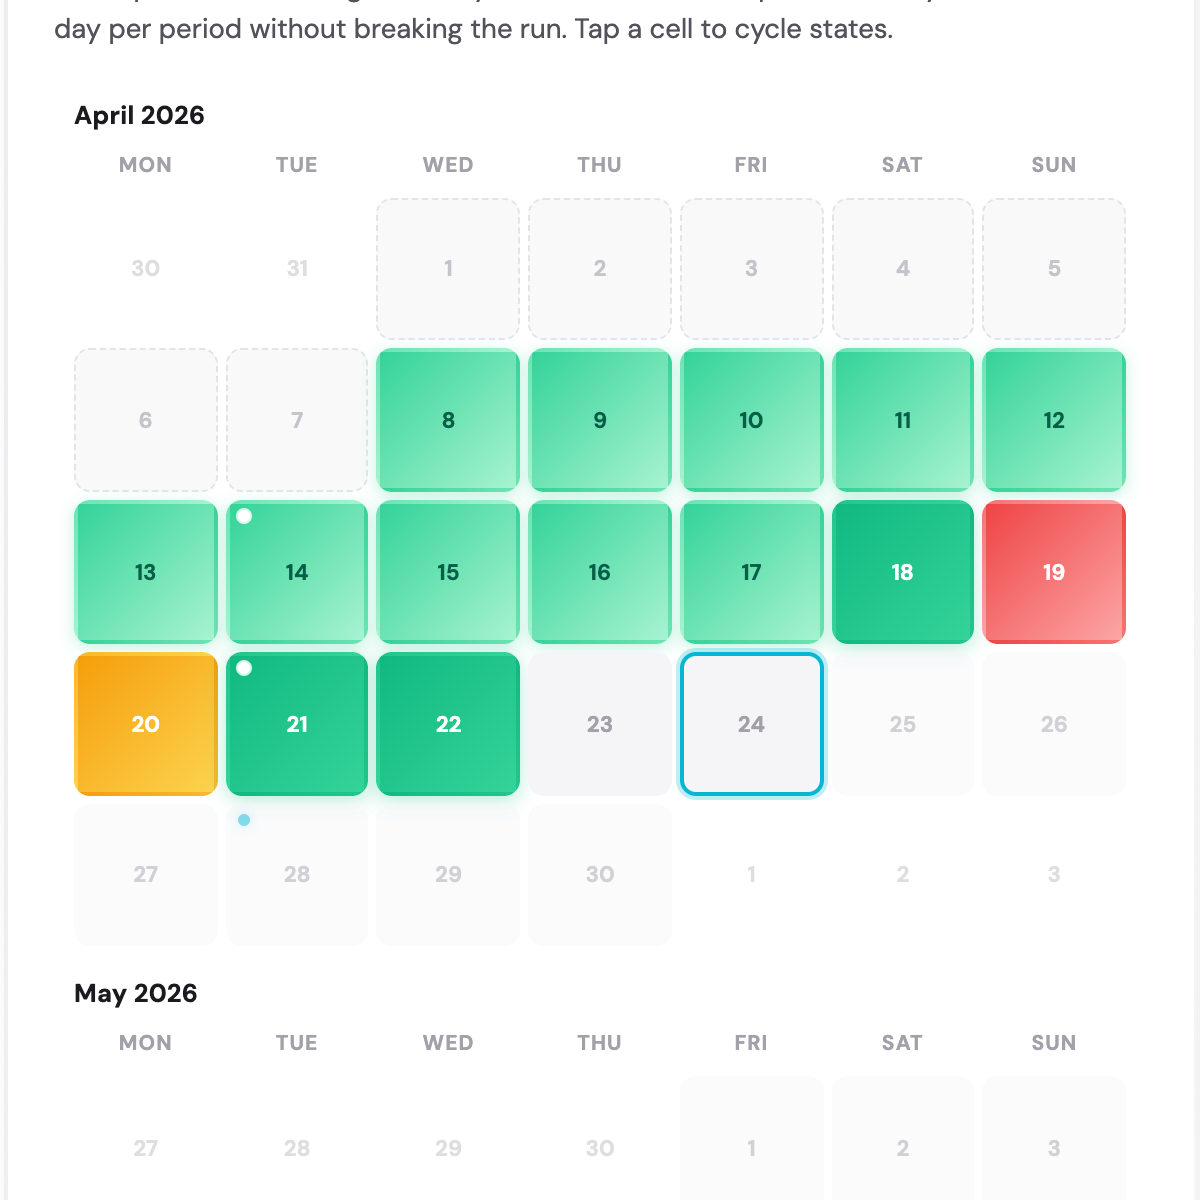The image size is (1200, 1200).
Task: Select the greyed-out day April 30
Action: pyautogui.click(x=599, y=874)
